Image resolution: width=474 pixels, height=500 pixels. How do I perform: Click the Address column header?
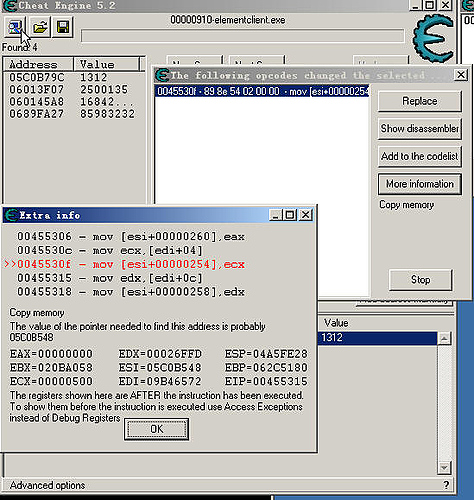point(38,64)
